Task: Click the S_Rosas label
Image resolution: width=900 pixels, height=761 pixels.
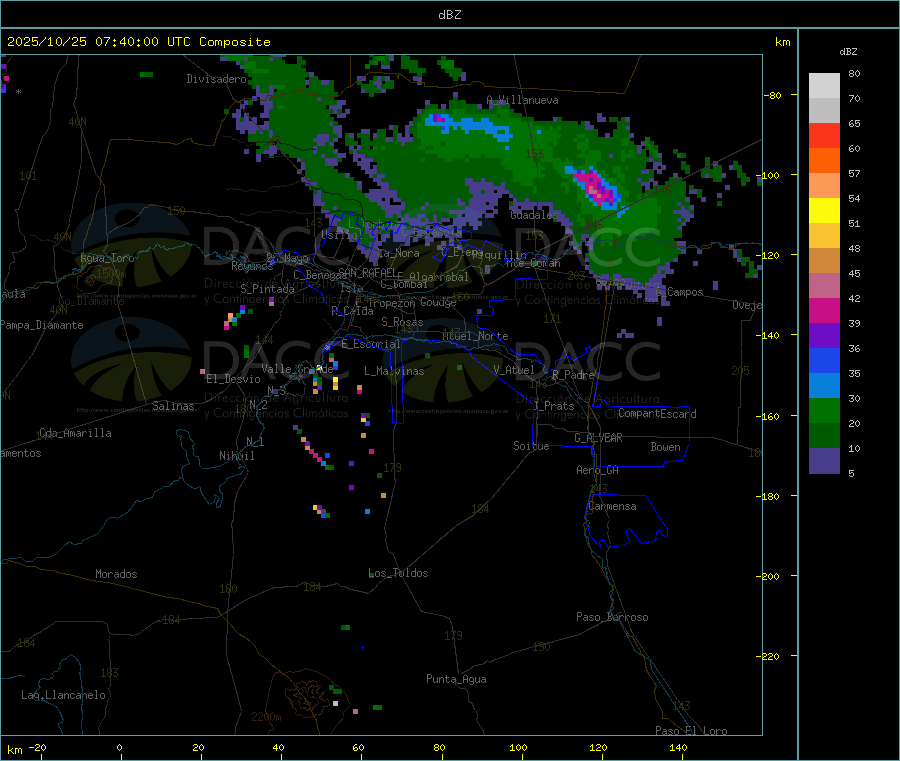Action: (x=402, y=322)
